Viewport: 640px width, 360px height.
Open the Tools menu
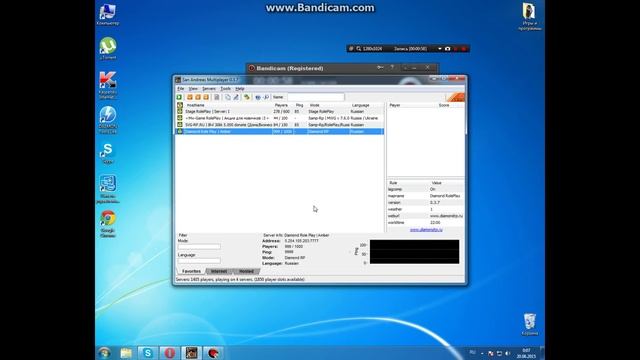pyautogui.click(x=225, y=89)
